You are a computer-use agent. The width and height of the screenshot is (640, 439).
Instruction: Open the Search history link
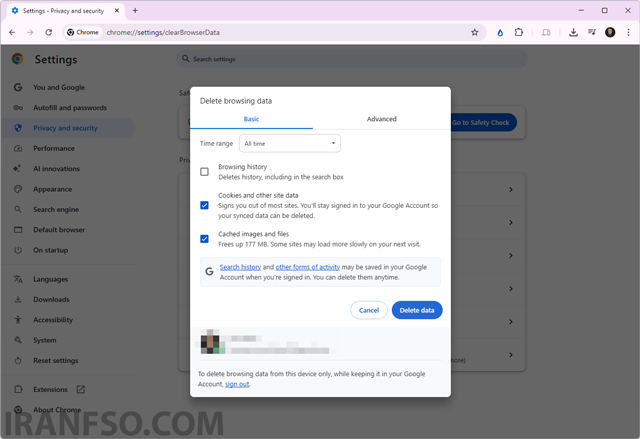pyautogui.click(x=240, y=267)
